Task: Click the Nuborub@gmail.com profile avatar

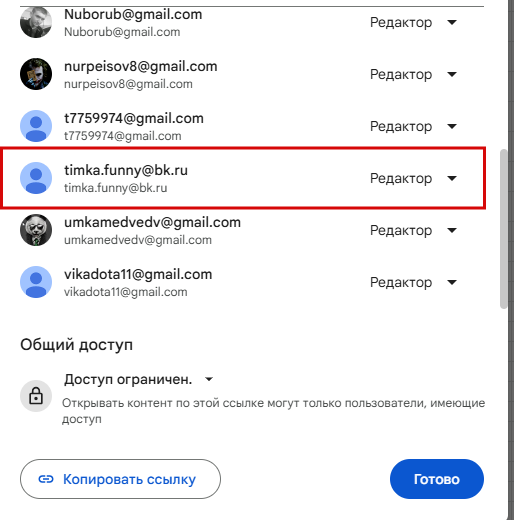Action: point(36,22)
